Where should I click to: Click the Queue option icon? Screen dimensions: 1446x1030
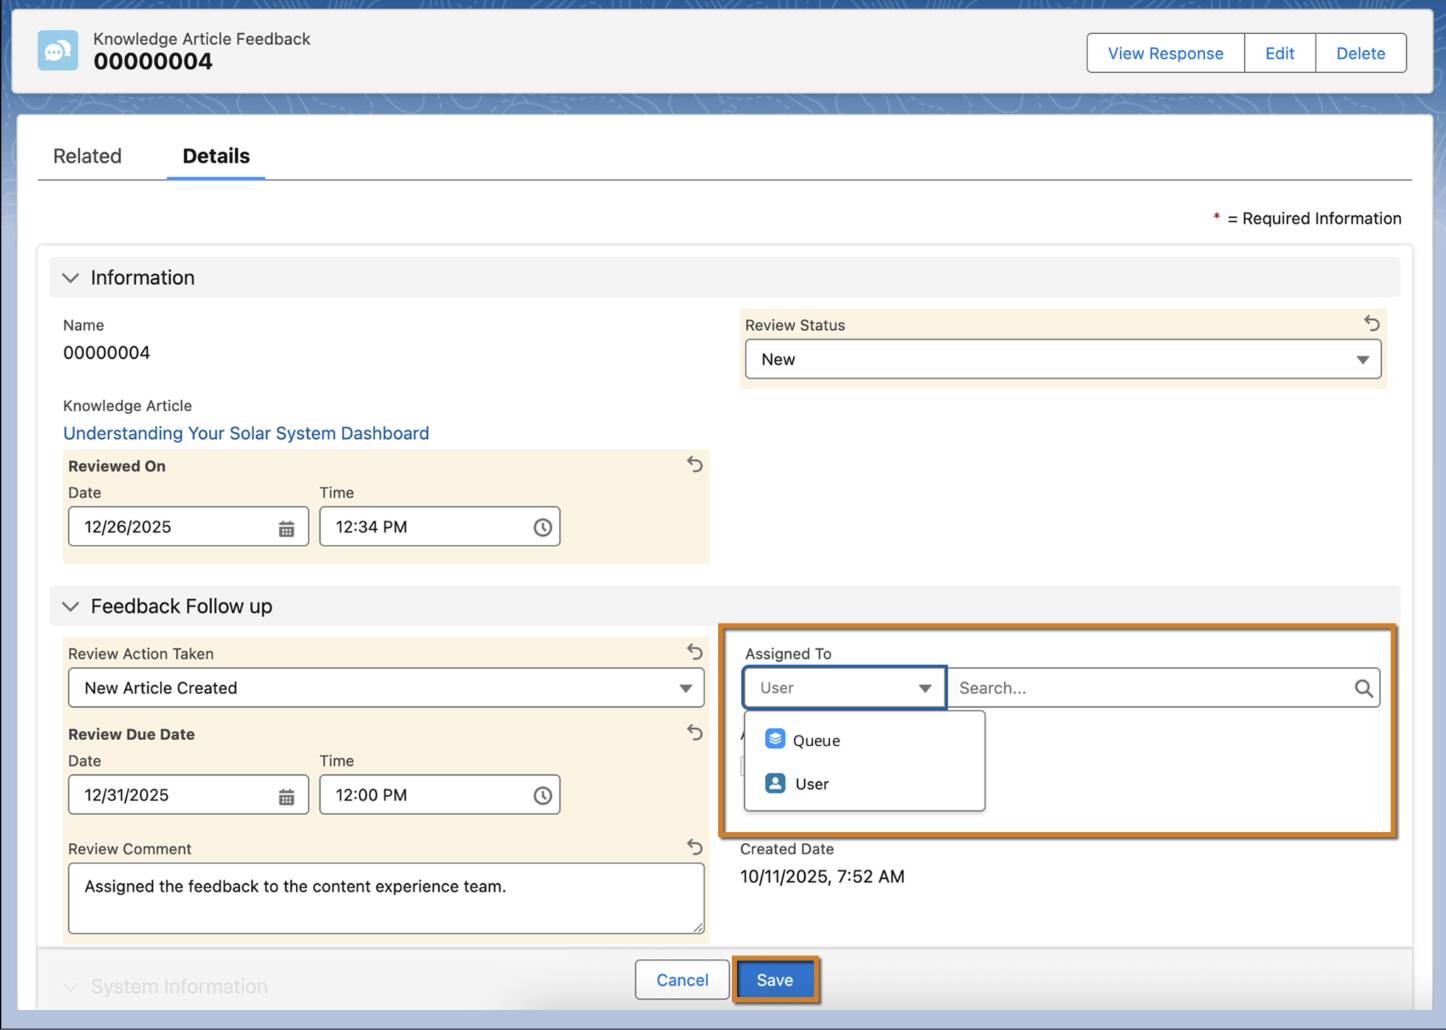click(x=775, y=739)
